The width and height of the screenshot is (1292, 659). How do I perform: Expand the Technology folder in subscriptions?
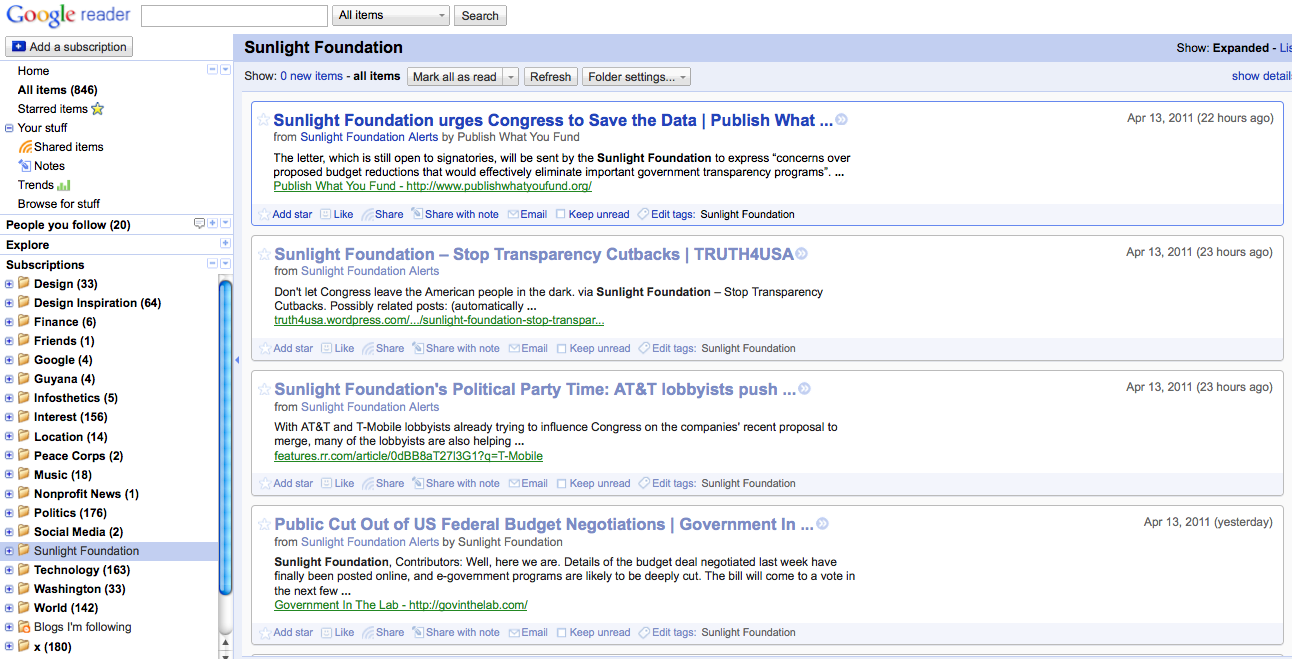tap(9, 570)
